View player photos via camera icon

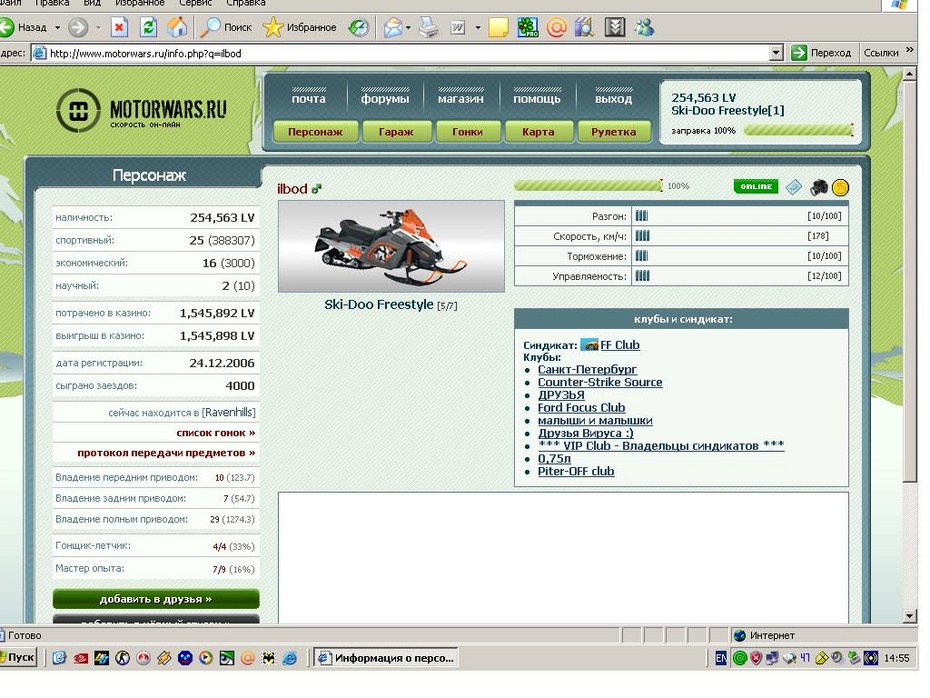tap(819, 187)
